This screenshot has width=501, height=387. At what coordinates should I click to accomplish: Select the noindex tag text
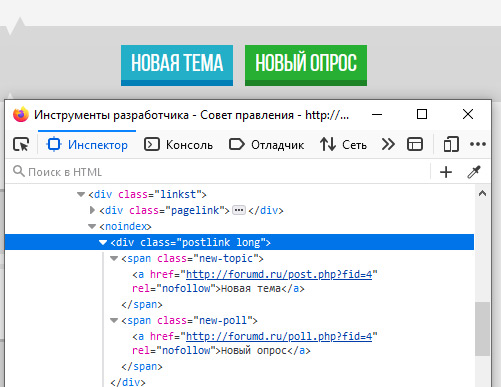[125, 226]
